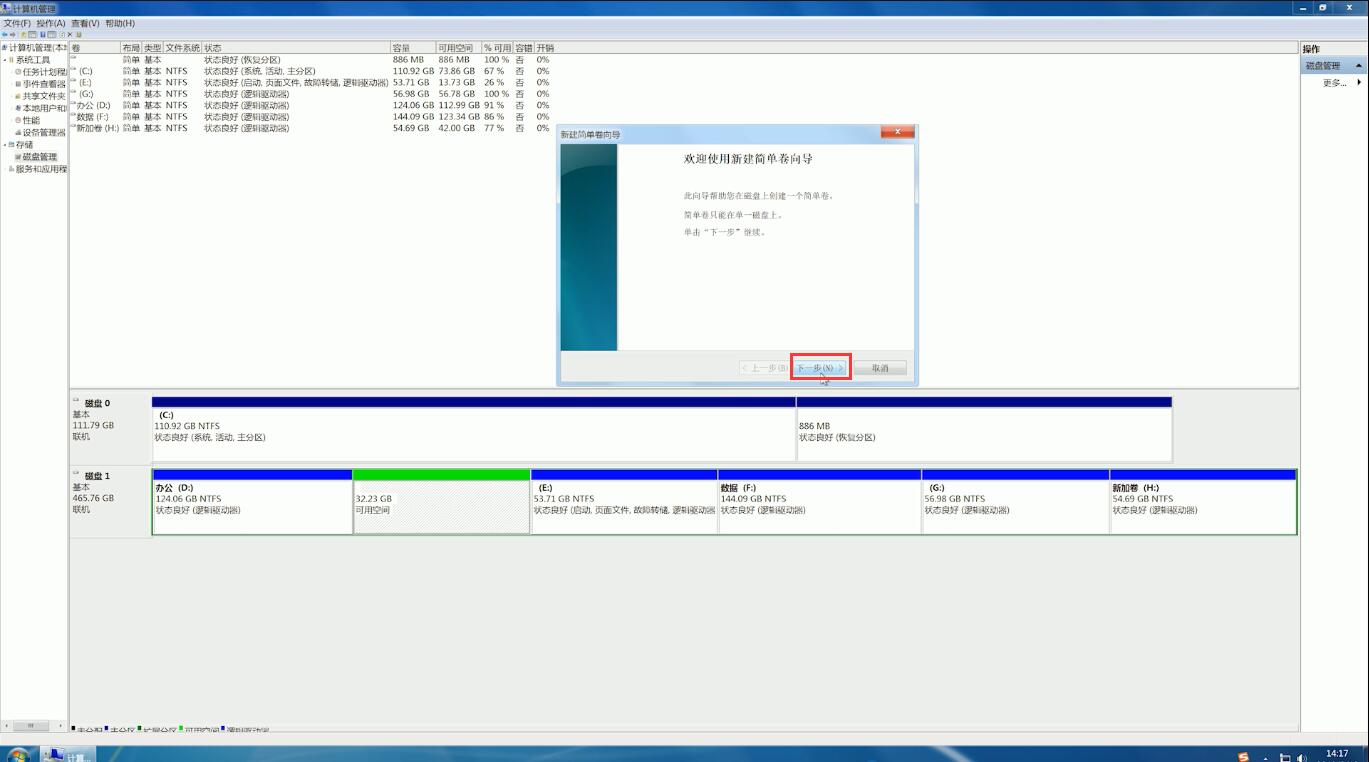Viewport: 1369px width, 762px height.
Task: Click 取消 in the new volume wizard
Action: click(880, 368)
